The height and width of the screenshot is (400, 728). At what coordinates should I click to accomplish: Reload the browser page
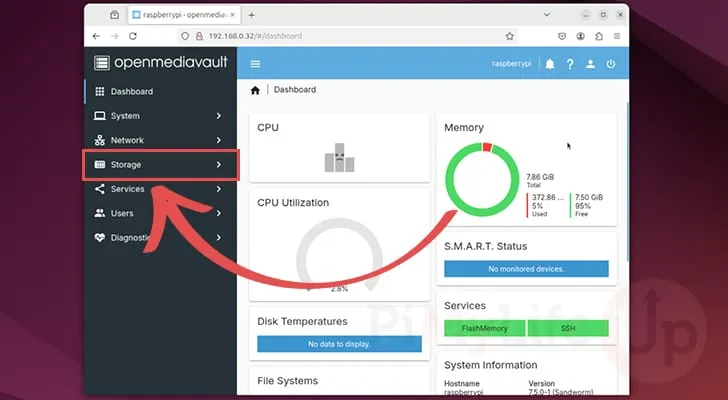[x=133, y=36]
